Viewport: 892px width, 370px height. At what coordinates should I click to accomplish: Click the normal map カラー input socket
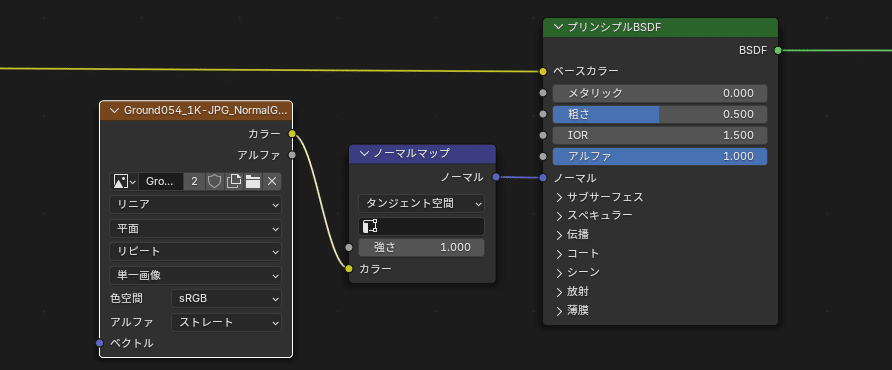(349, 269)
